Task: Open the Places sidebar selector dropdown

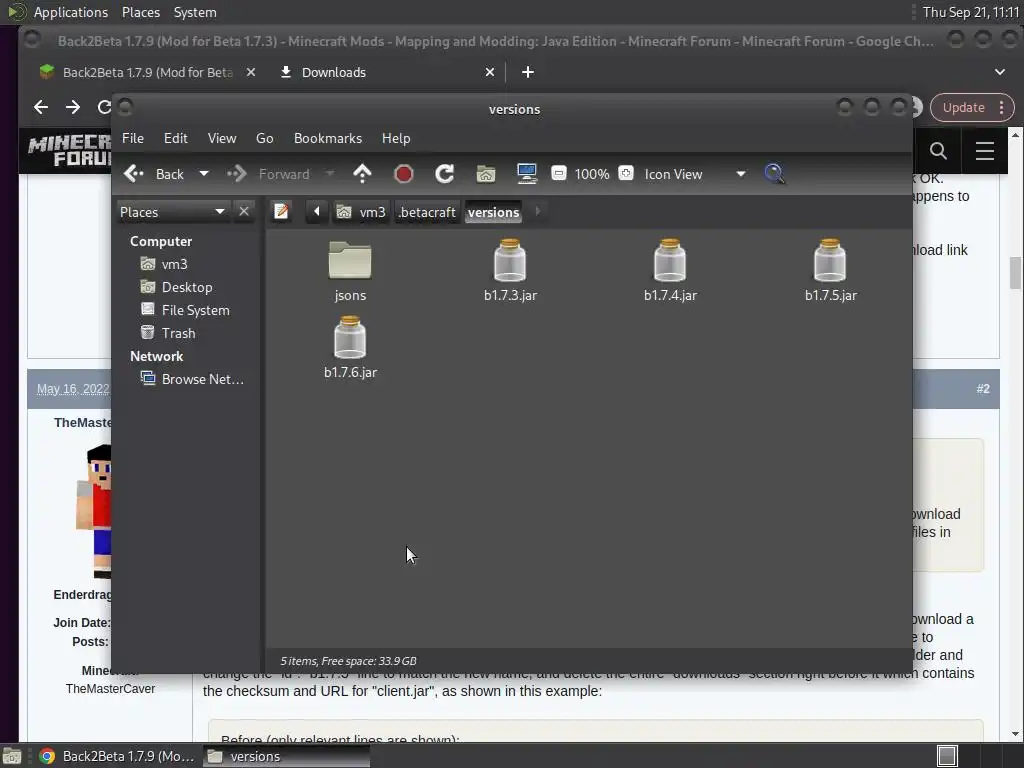Action: pos(173,212)
